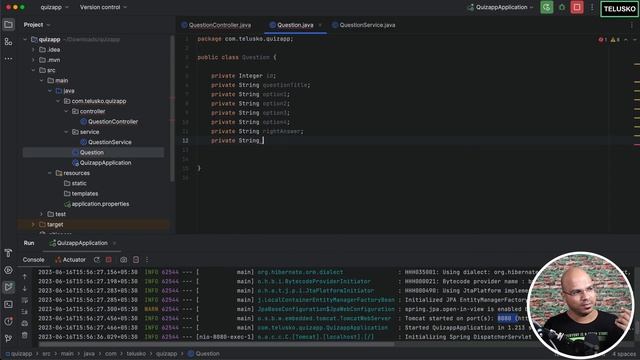Open the Project view dropdown

coord(37,25)
